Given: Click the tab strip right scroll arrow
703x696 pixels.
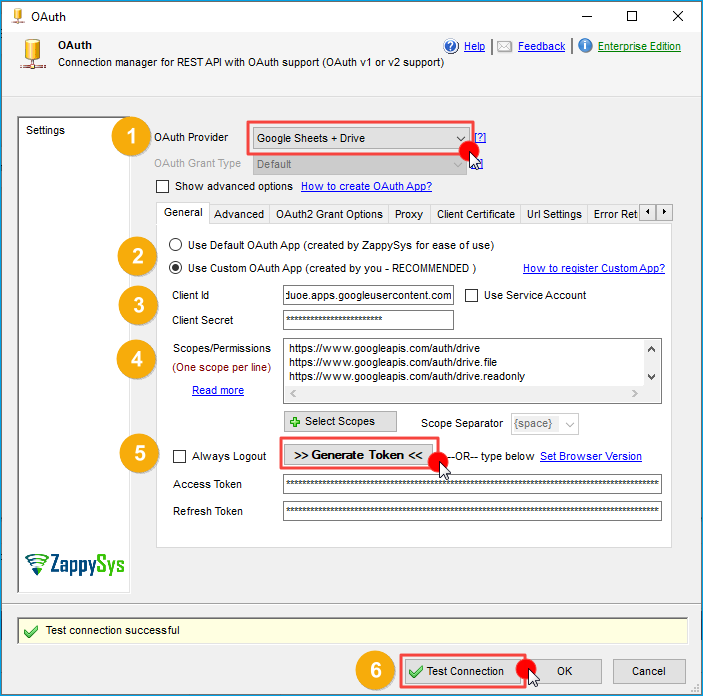Looking at the screenshot, I should pos(663,212).
